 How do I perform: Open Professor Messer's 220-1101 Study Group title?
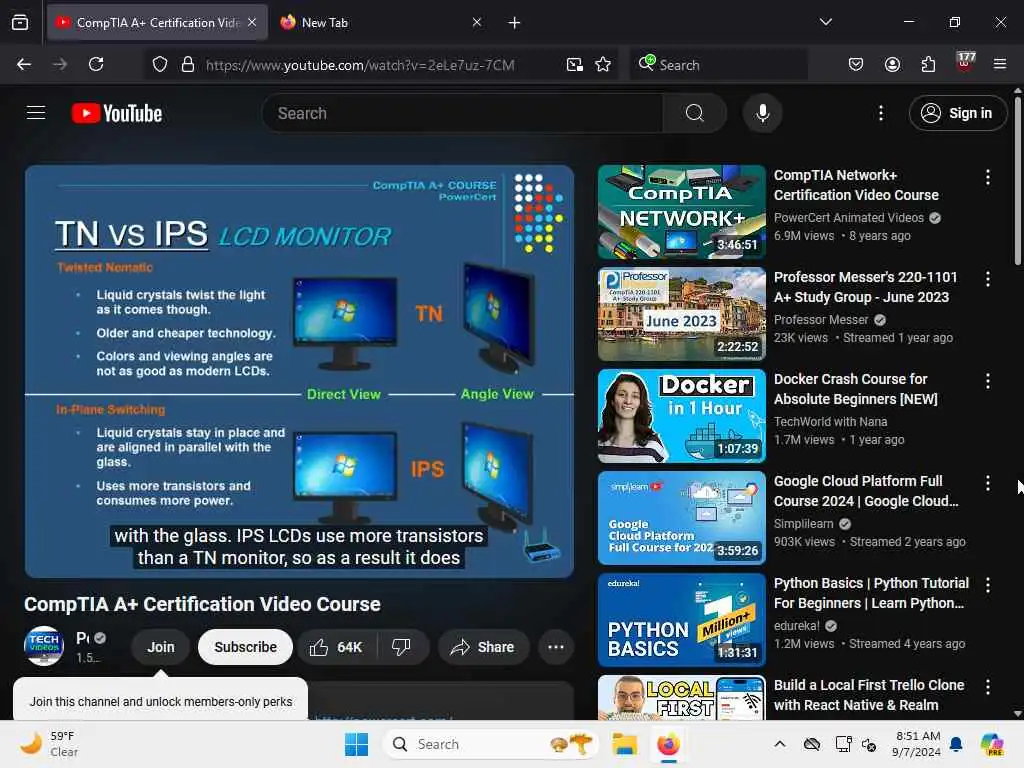(865, 287)
